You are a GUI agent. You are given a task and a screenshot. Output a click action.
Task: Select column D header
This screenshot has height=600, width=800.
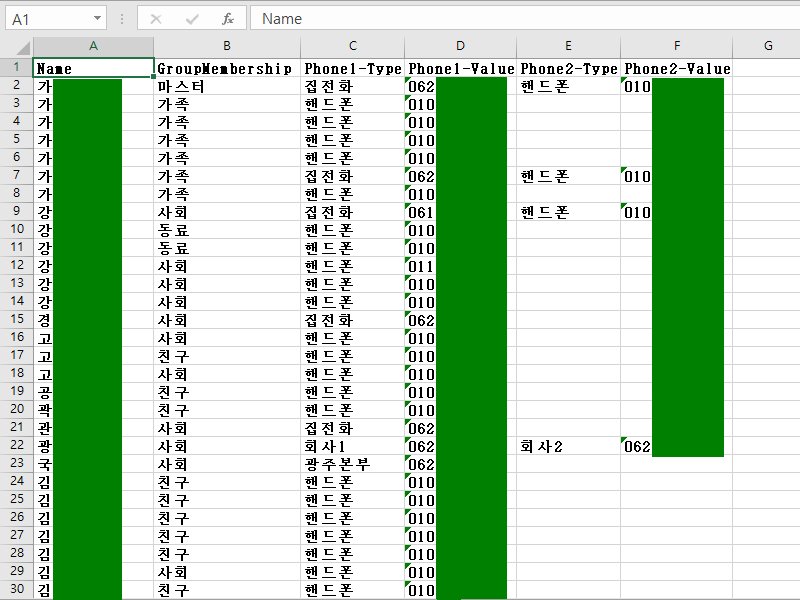(460, 46)
